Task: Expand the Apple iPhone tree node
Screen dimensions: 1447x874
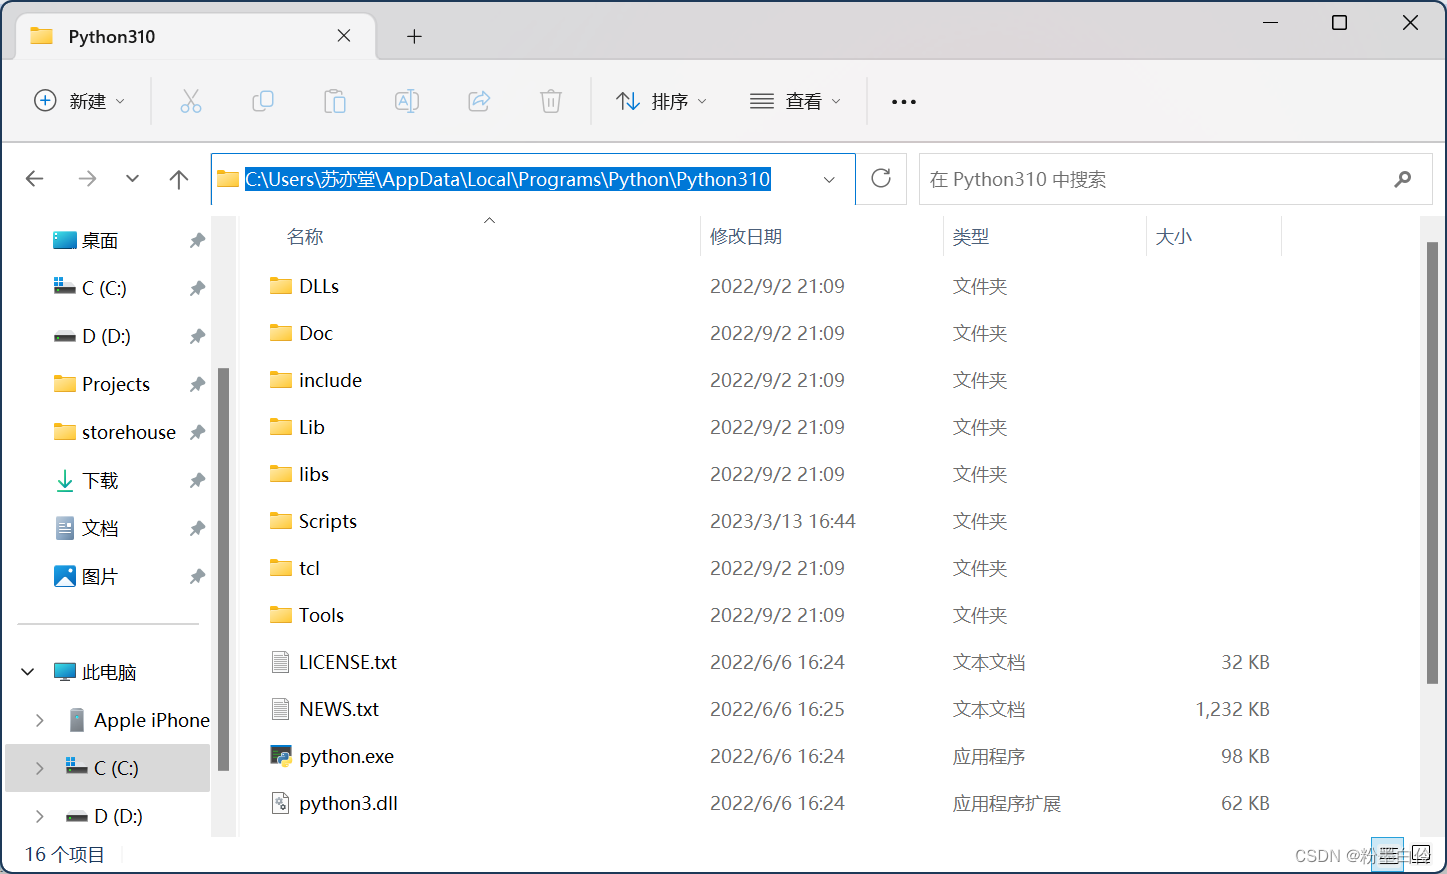Action: (x=39, y=720)
